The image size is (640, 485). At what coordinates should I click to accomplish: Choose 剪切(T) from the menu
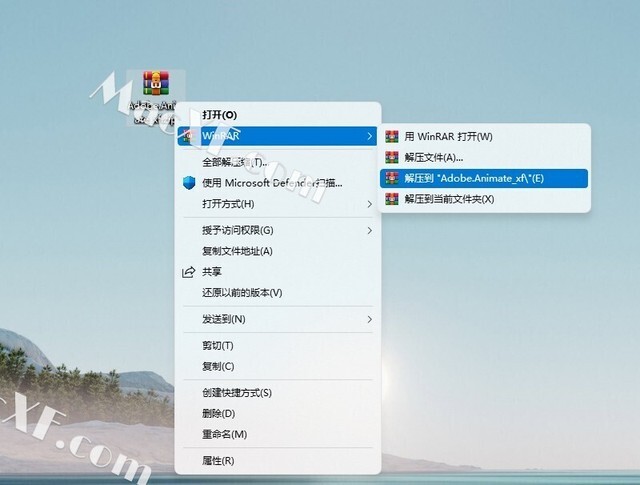[x=278, y=346]
